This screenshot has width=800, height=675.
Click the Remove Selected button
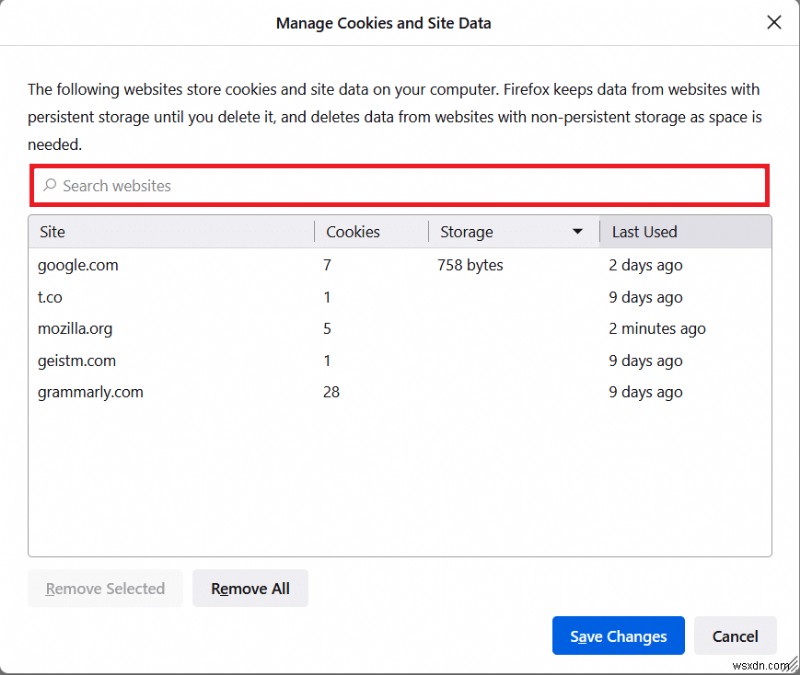click(104, 588)
